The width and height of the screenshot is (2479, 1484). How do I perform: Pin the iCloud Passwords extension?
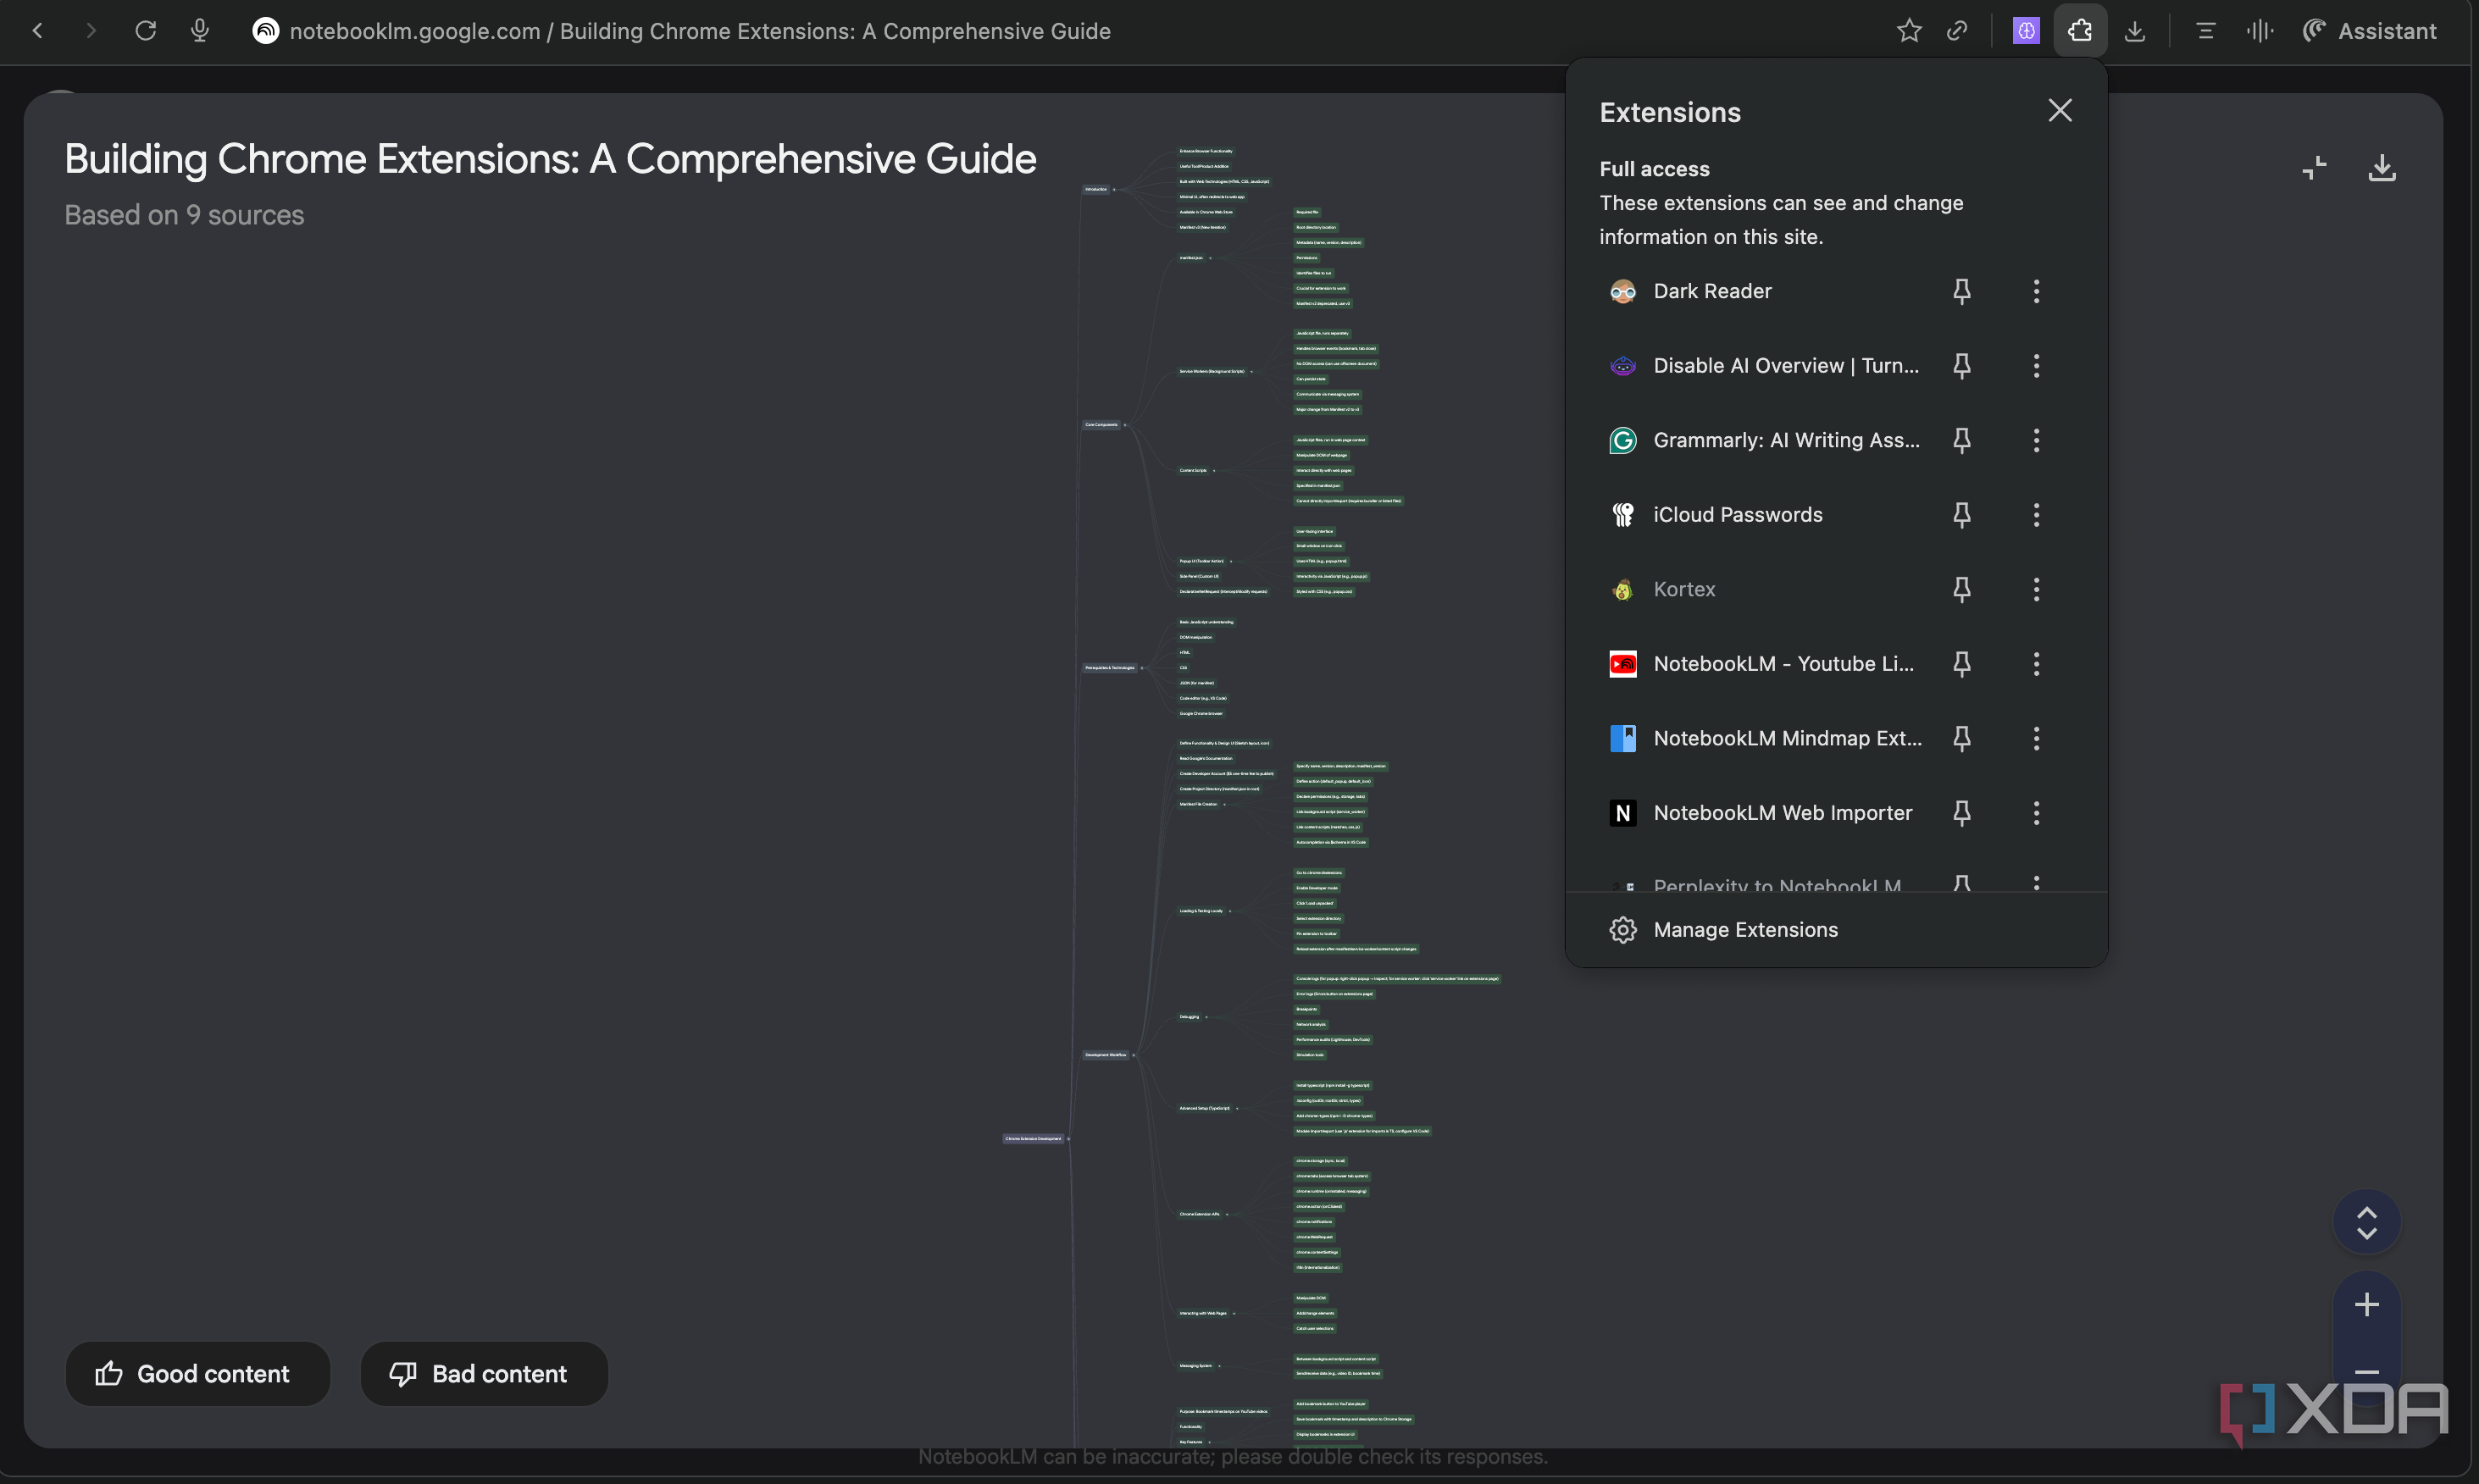point(1962,515)
